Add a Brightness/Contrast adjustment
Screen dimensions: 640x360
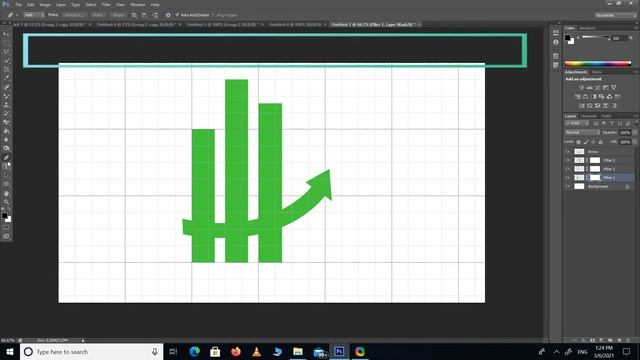581,87
